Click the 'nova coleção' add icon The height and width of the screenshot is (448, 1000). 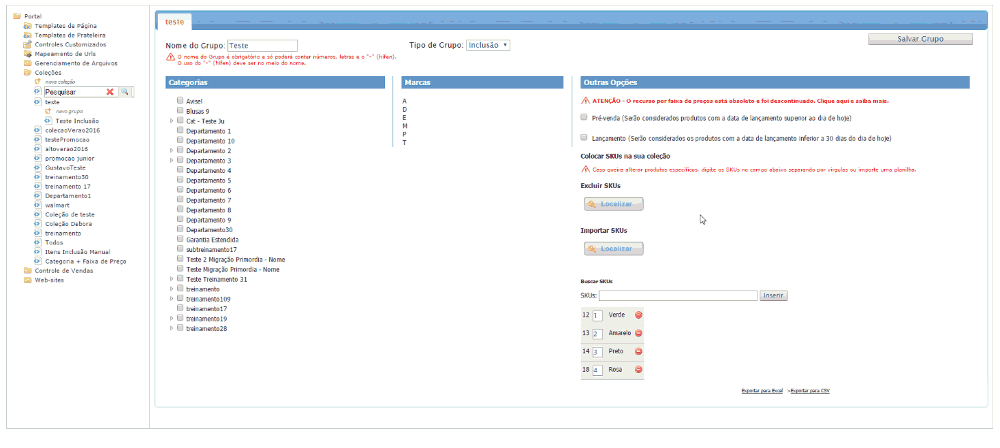pyautogui.click(x=38, y=82)
